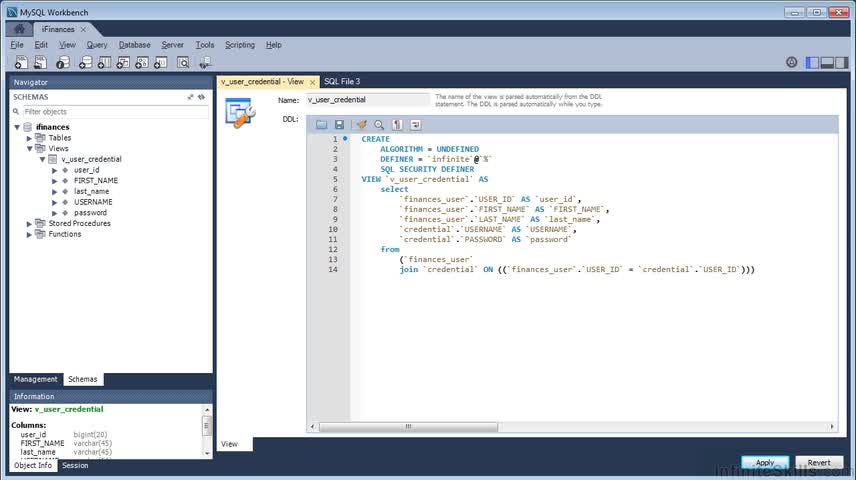Image resolution: width=856 pixels, height=480 pixels.
Task: Toggle invisible characters icon in DDL toolbar
Action: click(397, 125)
